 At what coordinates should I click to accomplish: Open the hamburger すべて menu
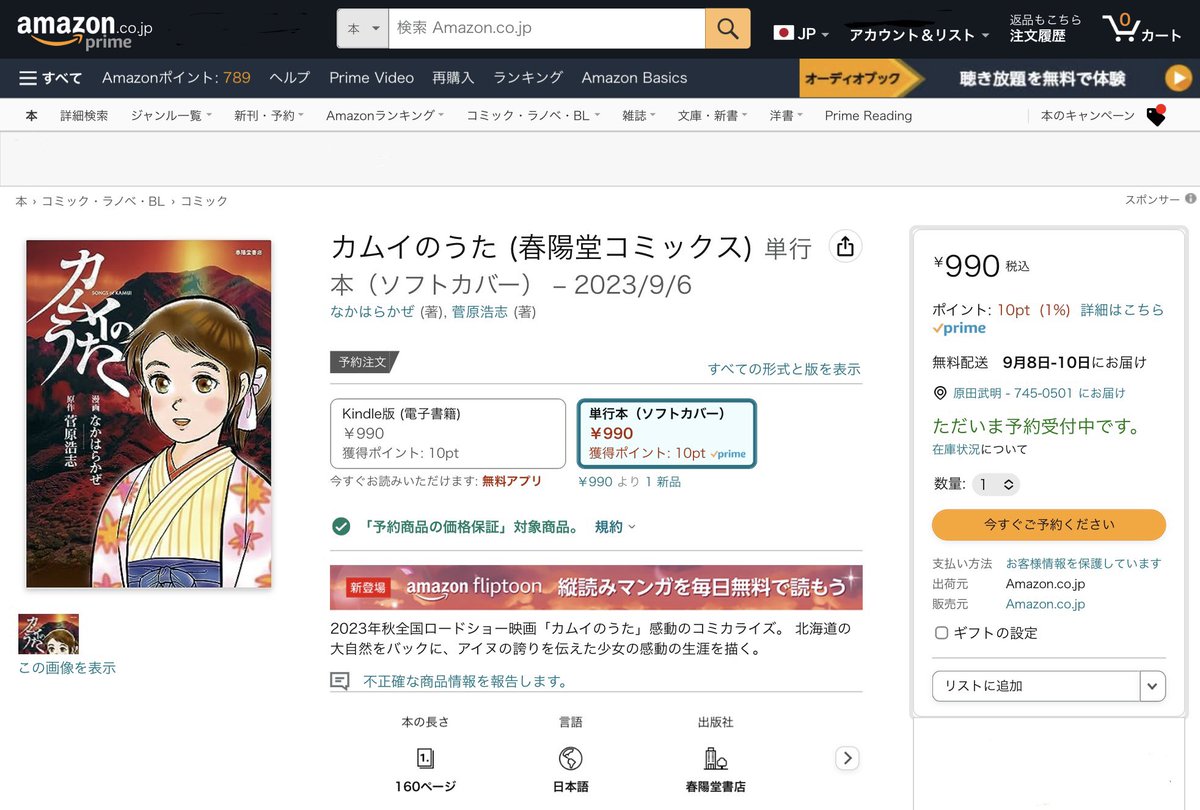(x=50, y=78)
